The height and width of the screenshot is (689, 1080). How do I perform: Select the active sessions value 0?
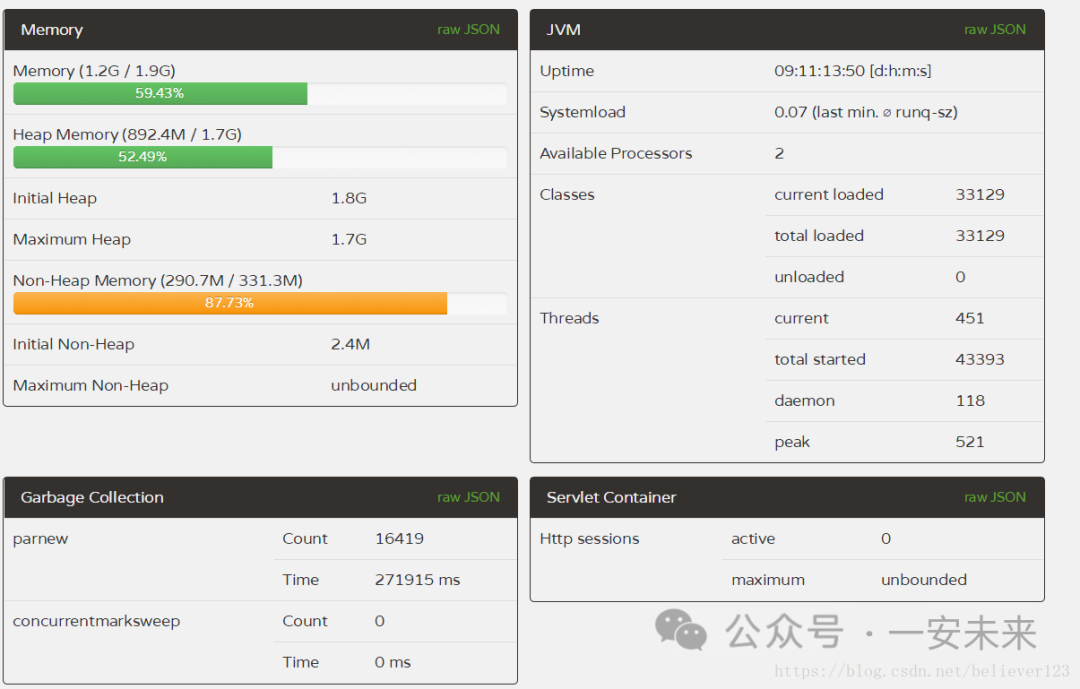(886, 539)
